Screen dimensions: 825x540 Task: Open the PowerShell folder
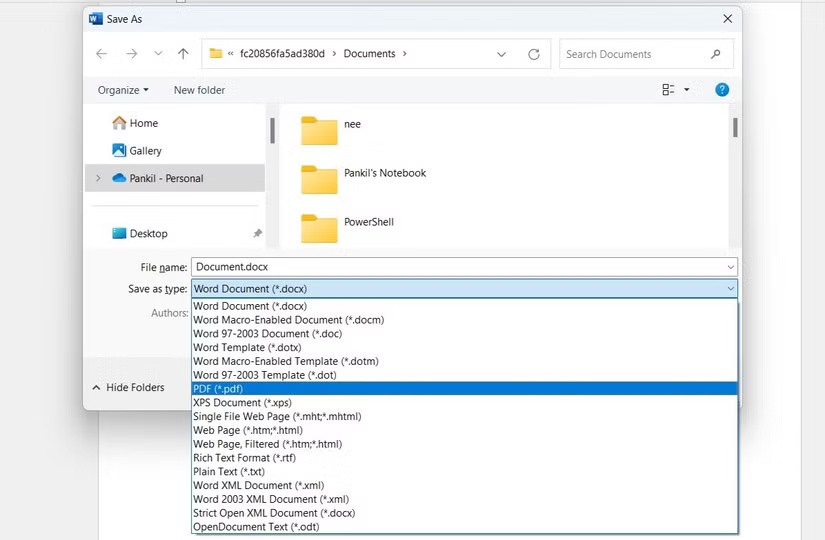pos(347,228)
